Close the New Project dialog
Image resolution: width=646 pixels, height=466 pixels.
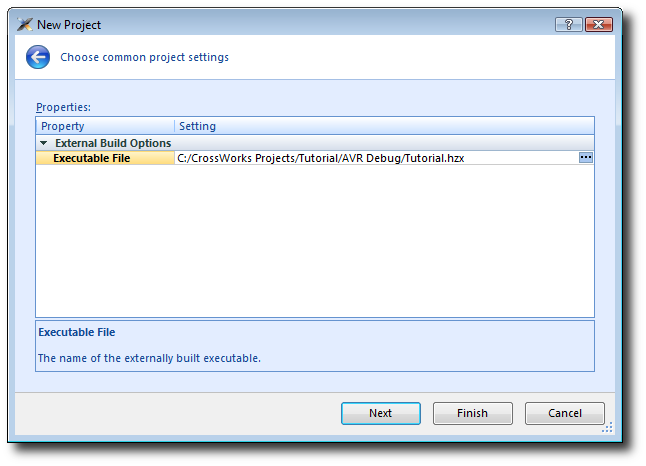600,24
